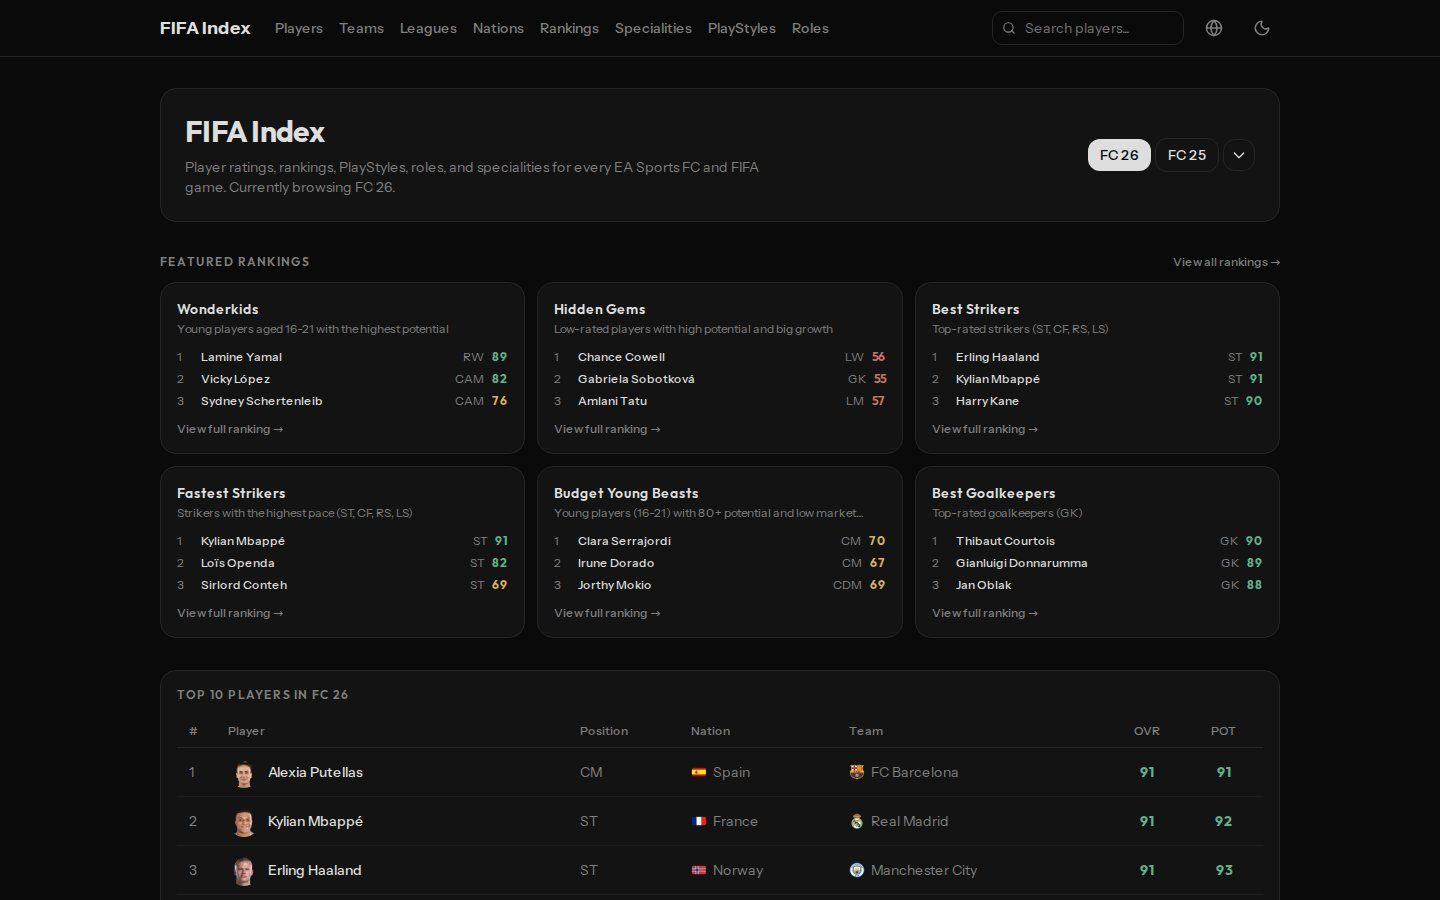Open Kylian Mbappé name in top 10
The image size is (1440, 900).
315,821
